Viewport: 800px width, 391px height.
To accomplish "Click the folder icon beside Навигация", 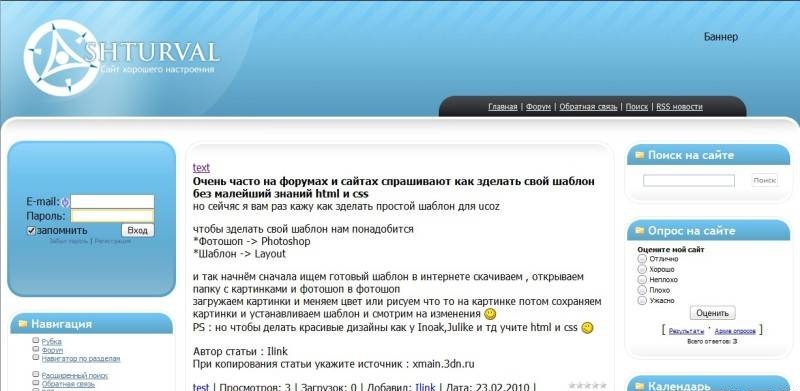I will click(23, 324).
